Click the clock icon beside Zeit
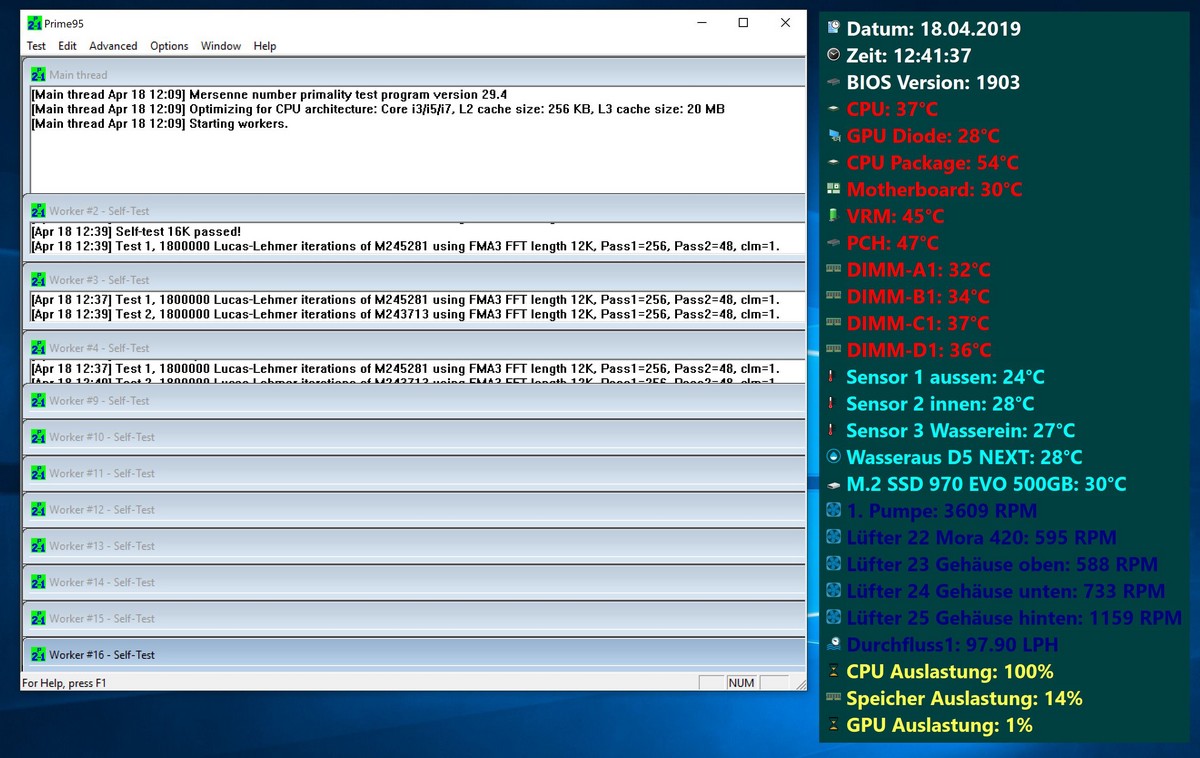The width and height of the screenshot is (1200, 758). point(834,55)
